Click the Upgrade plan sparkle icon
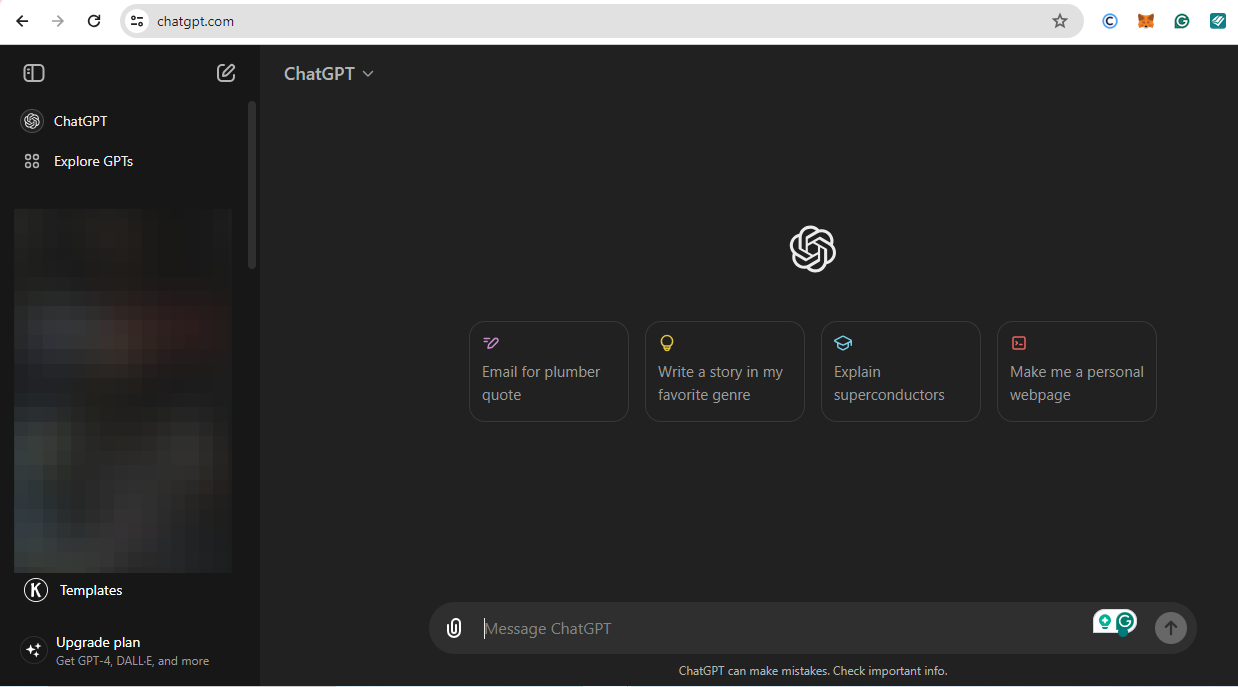This screenshot has height=687, width=1238. (34, 650)
